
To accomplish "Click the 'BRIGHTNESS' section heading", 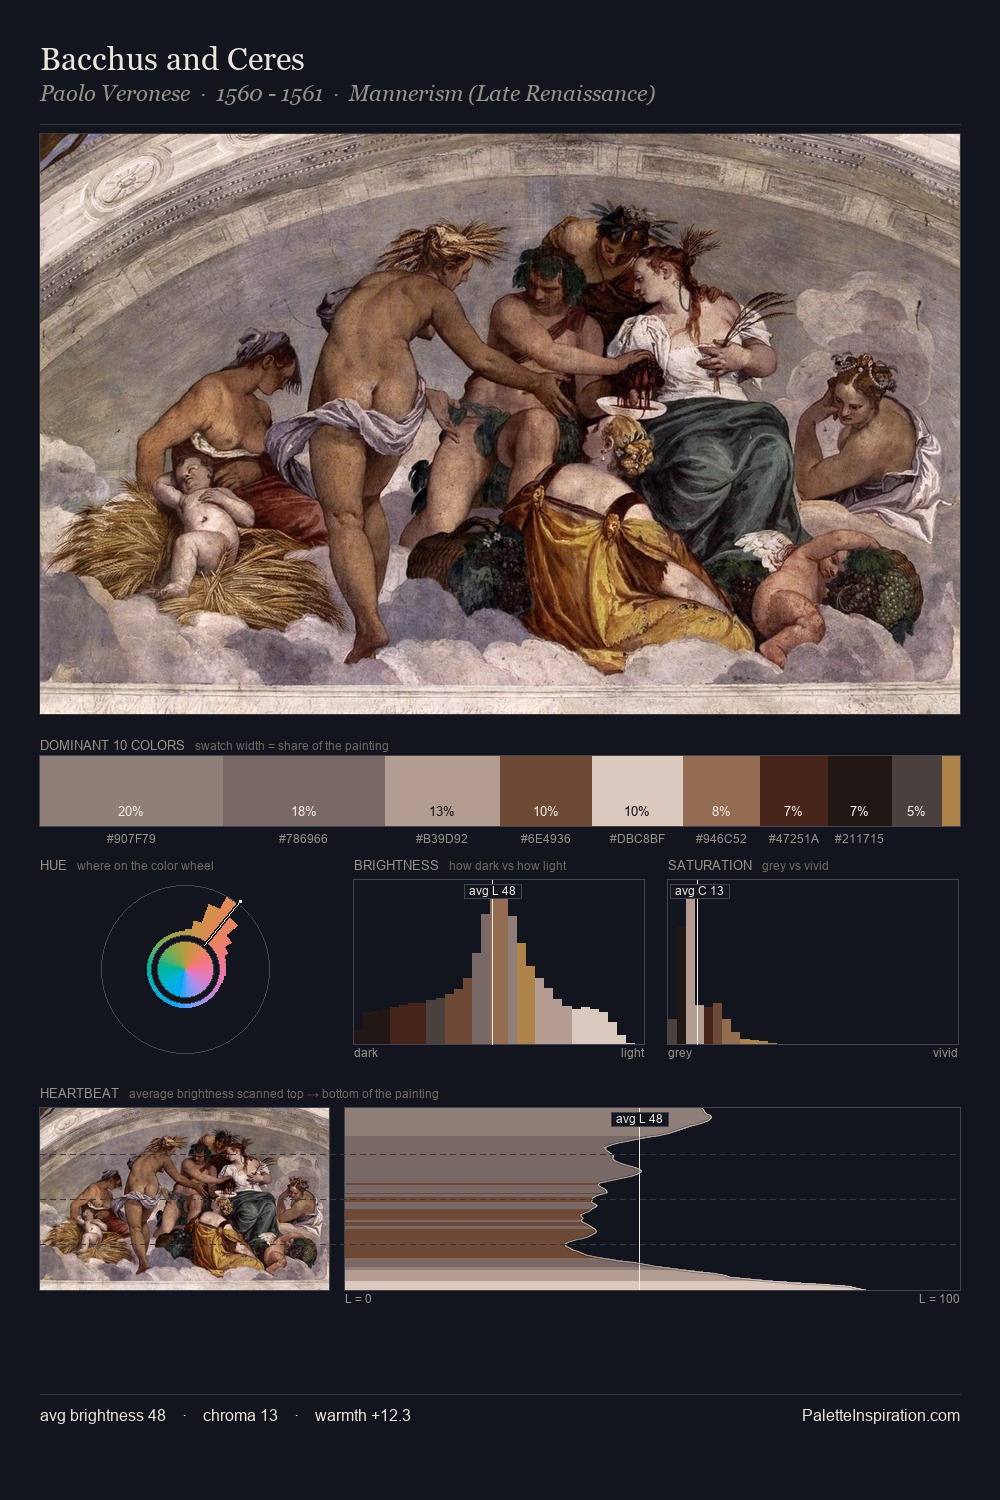I will pos(396,865).
